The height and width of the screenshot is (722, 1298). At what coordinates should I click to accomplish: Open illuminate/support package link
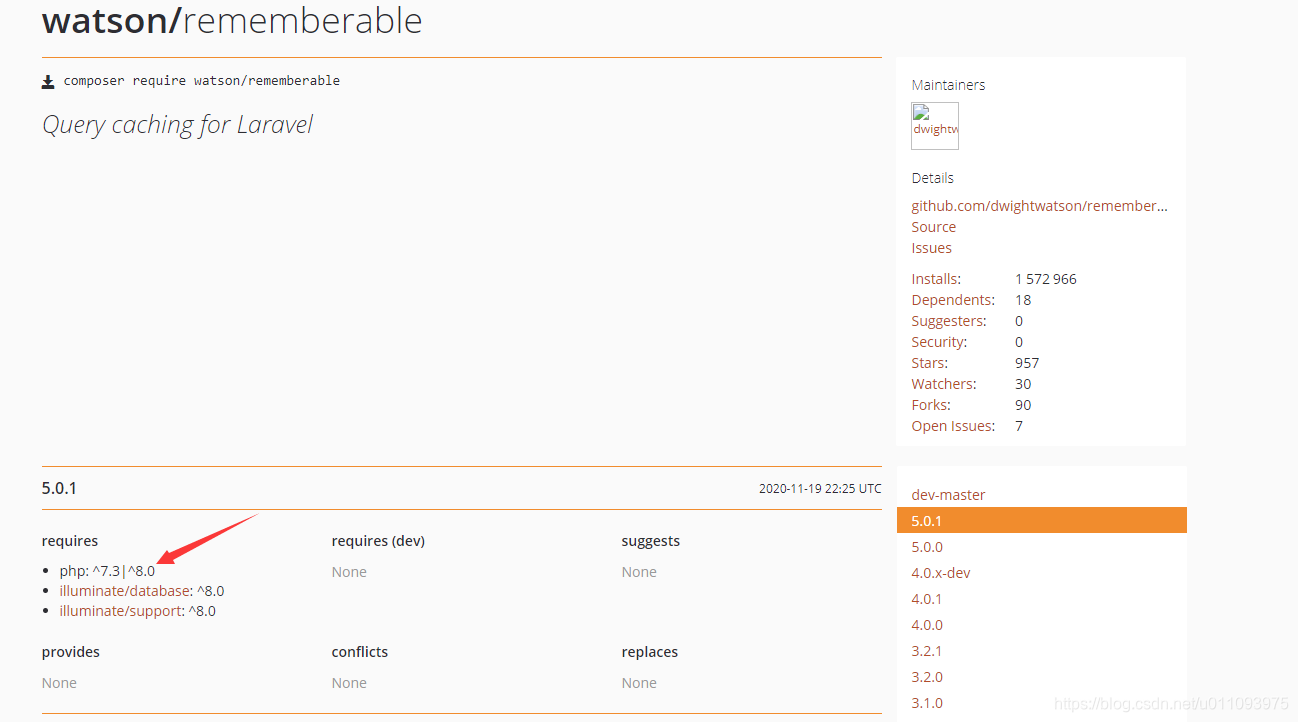120,611
